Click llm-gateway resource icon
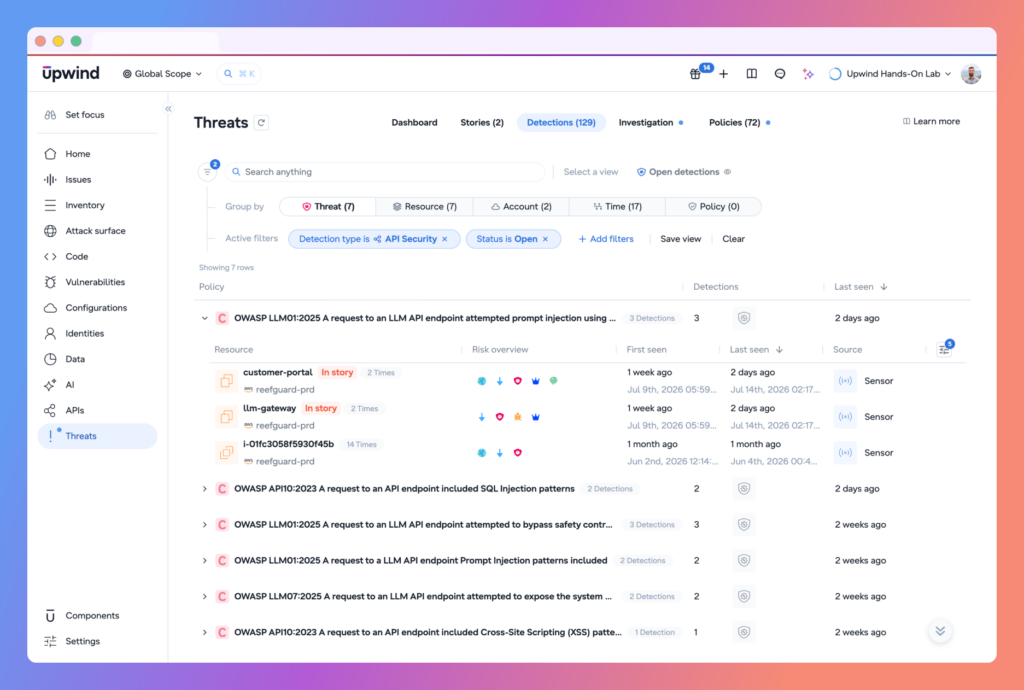 [x=227, y=416]
